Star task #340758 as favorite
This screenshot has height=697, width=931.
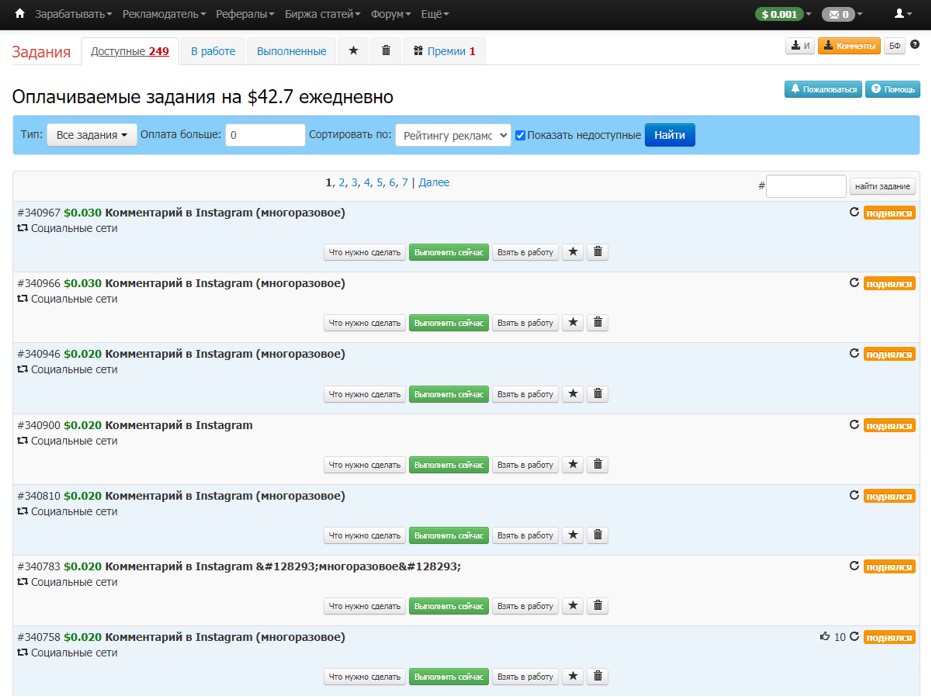pos(573,676)
